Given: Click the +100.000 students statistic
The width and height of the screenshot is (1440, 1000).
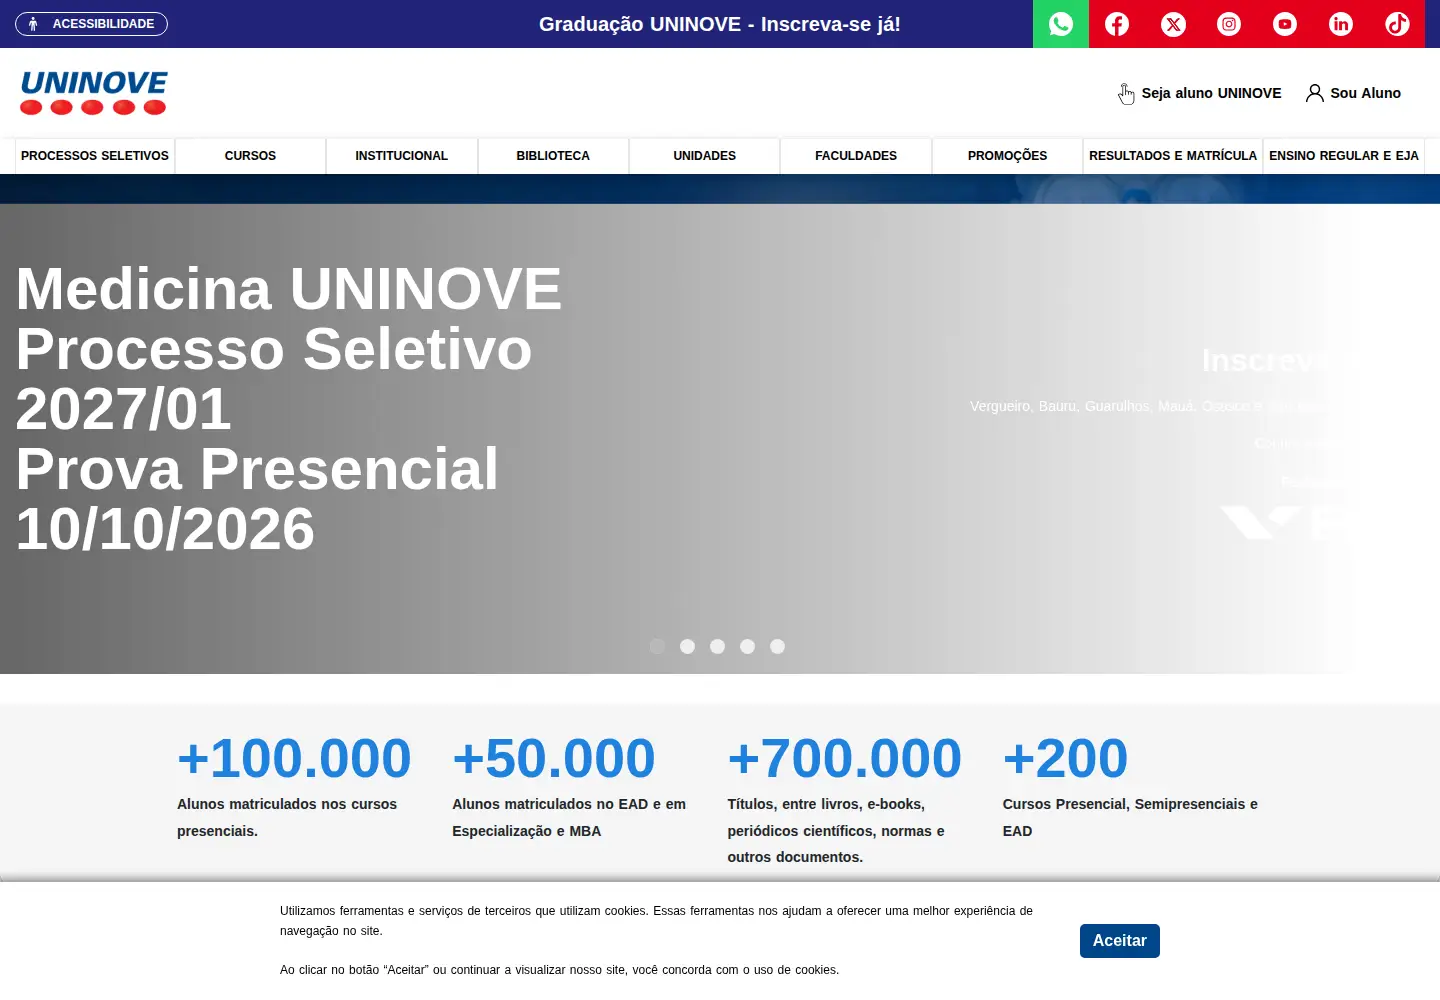Looking at the screenshot, I should 294,758.
